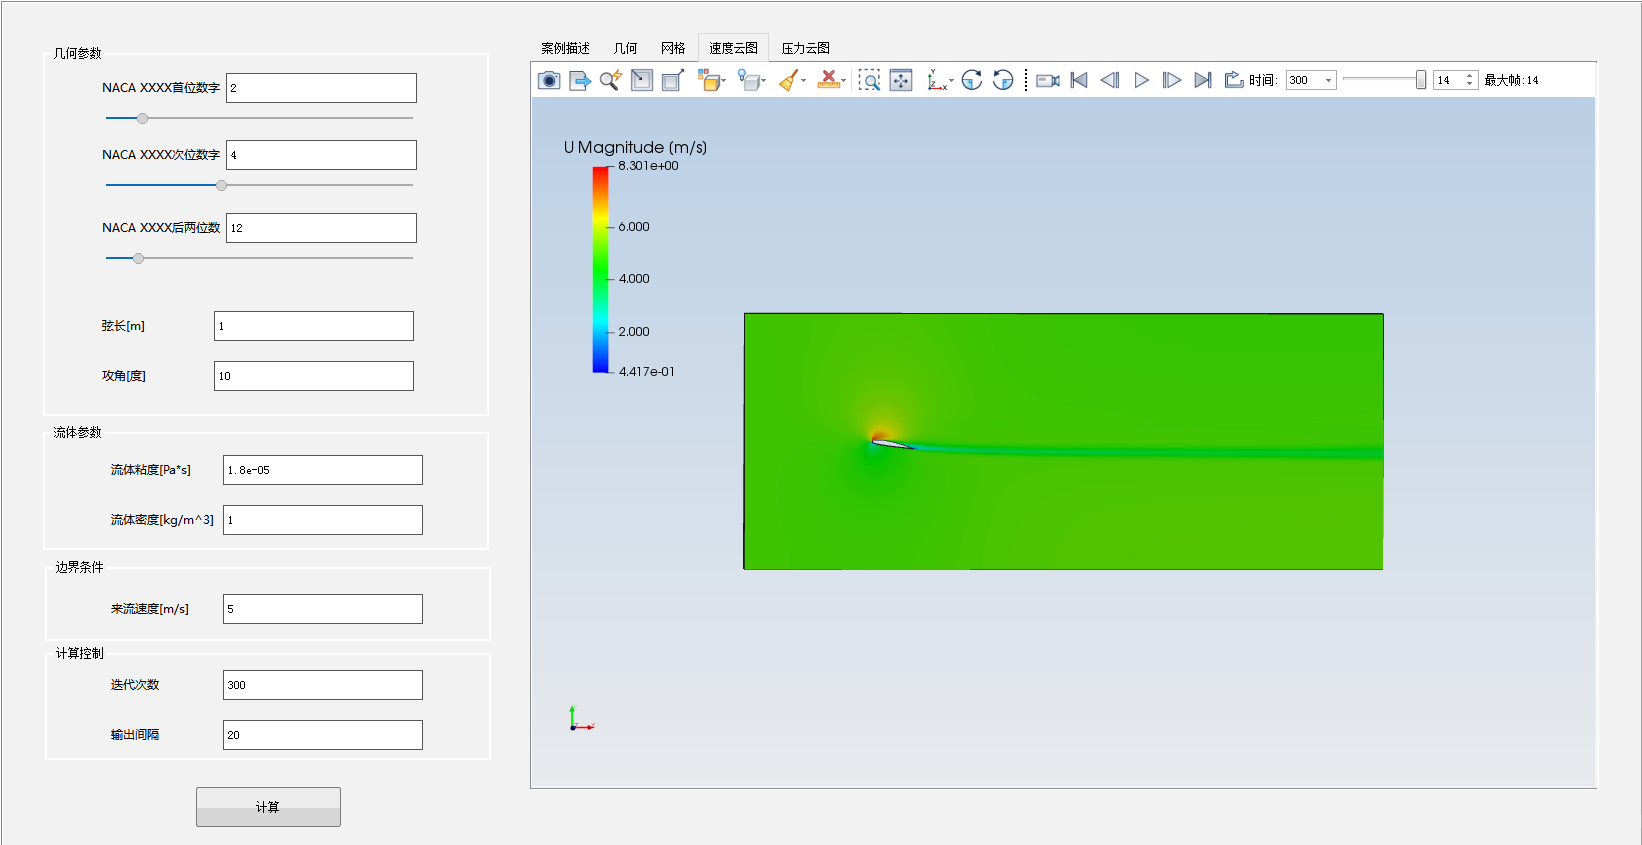
Task: Jump to the first frame
Action: pos(1079,80)
